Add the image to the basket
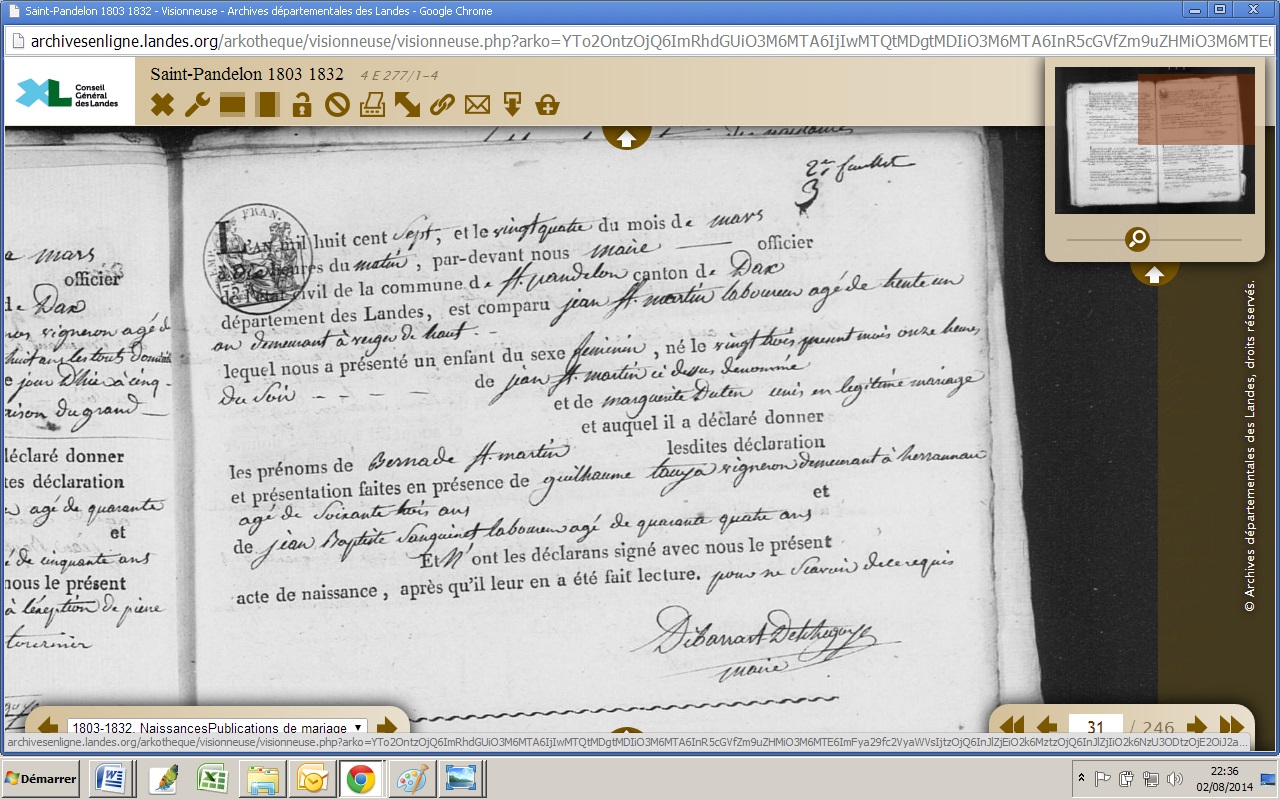Image resolution: width=1280 pixels, height=800 pixels. point(547,104)
